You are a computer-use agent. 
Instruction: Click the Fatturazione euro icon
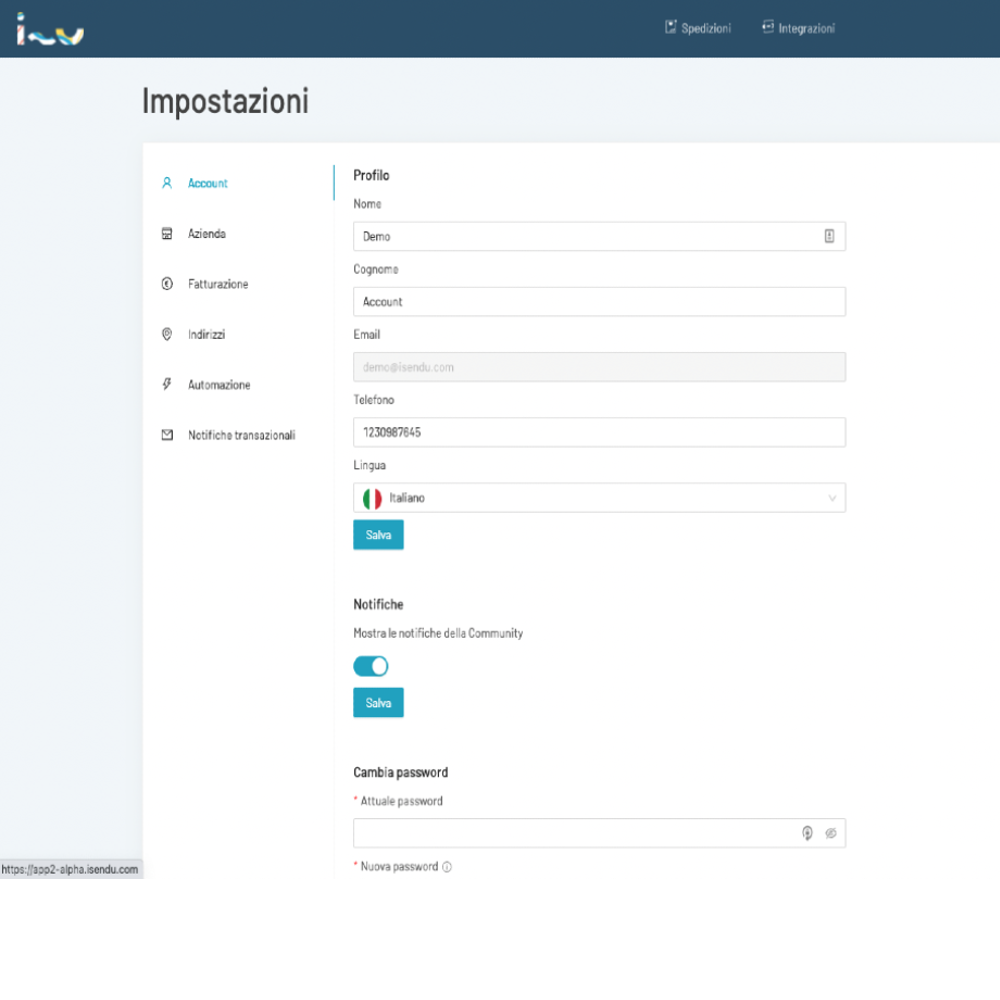pos(167,284)
